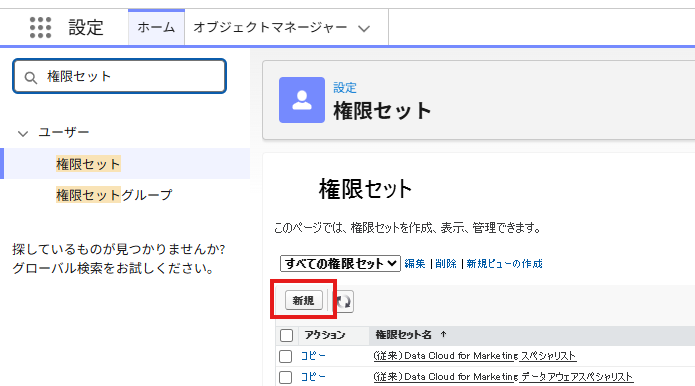The width and height of the screenshot is (695, 386).
Task: Select 権限セット in the sidebar
Action: click(88, 164)
